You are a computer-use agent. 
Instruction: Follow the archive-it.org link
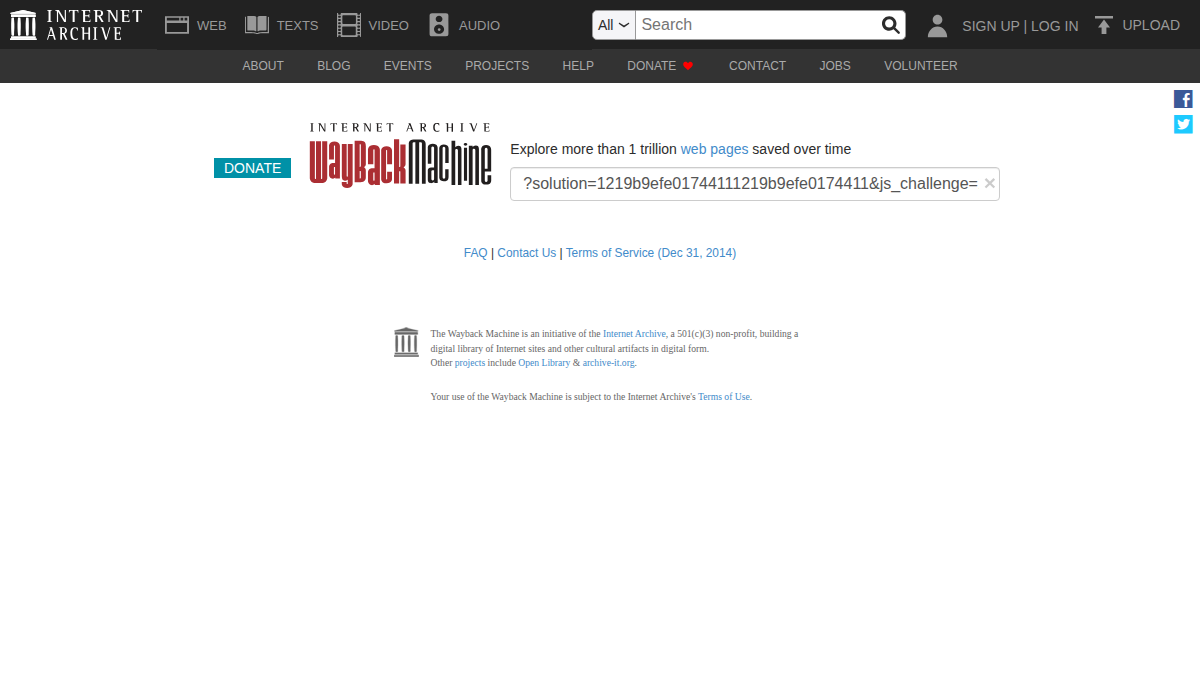(608, 363)
